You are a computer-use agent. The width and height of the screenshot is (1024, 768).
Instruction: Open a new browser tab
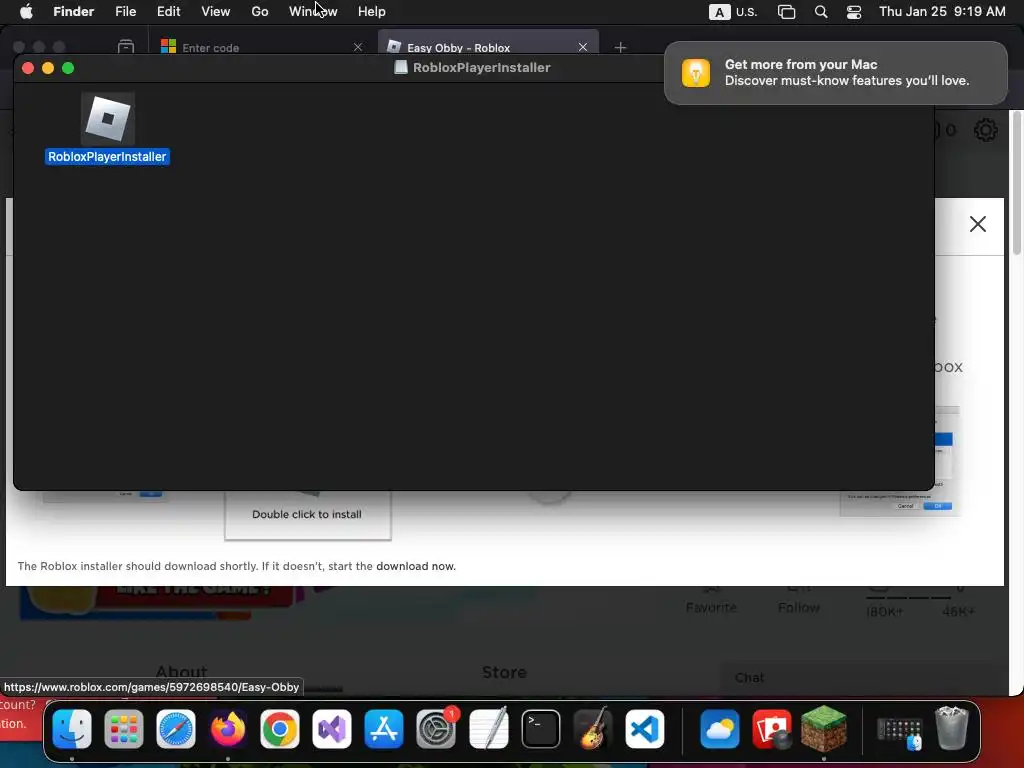coord(620,48)
